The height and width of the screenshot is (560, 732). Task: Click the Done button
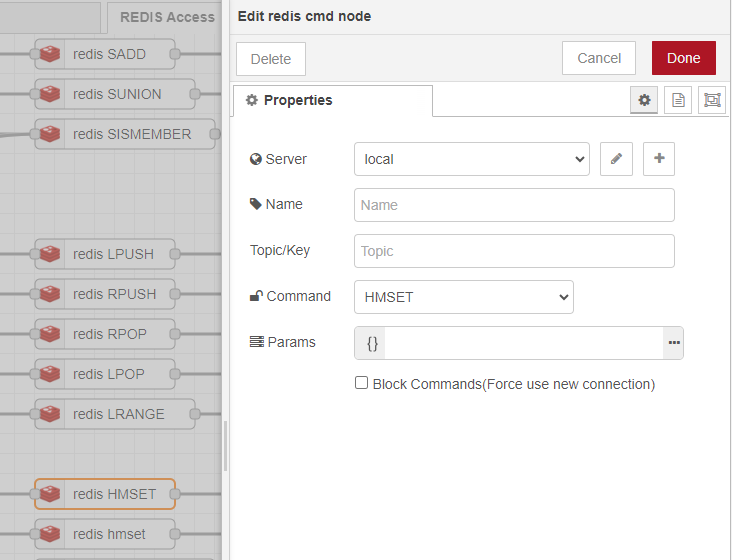click(684, 58)
